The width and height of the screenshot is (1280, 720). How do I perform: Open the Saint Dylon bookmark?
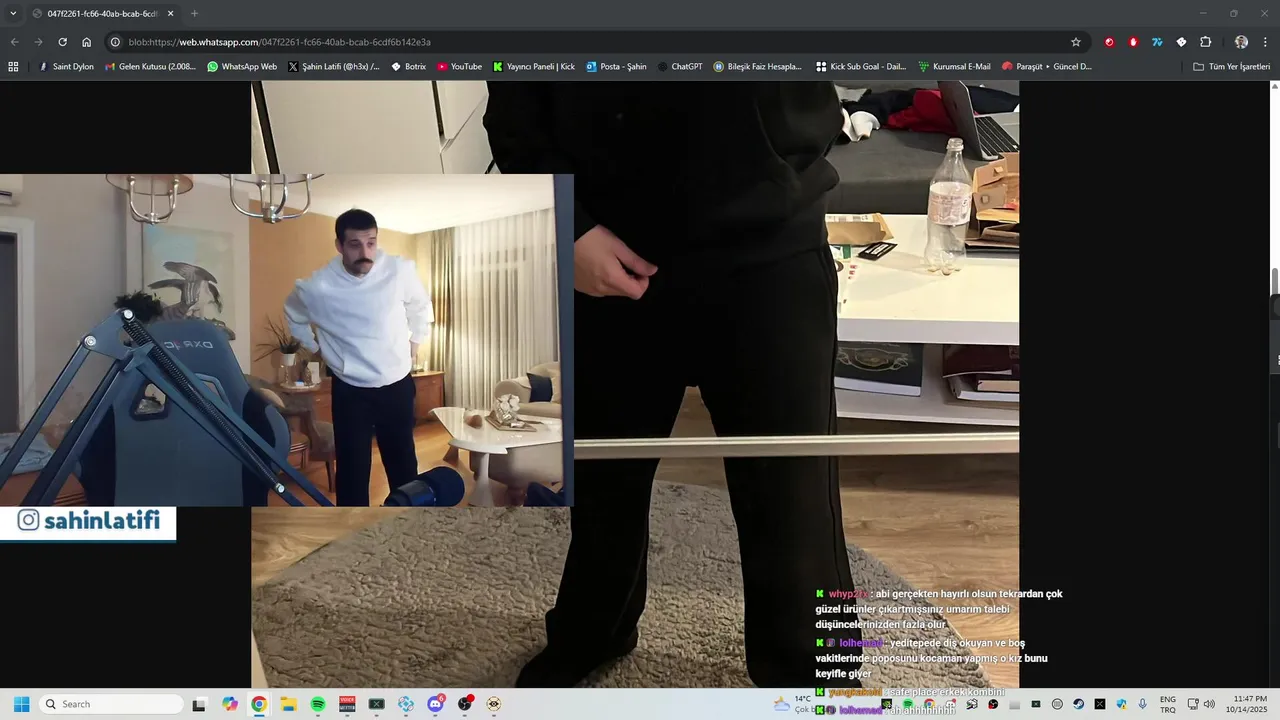[66, 67]
